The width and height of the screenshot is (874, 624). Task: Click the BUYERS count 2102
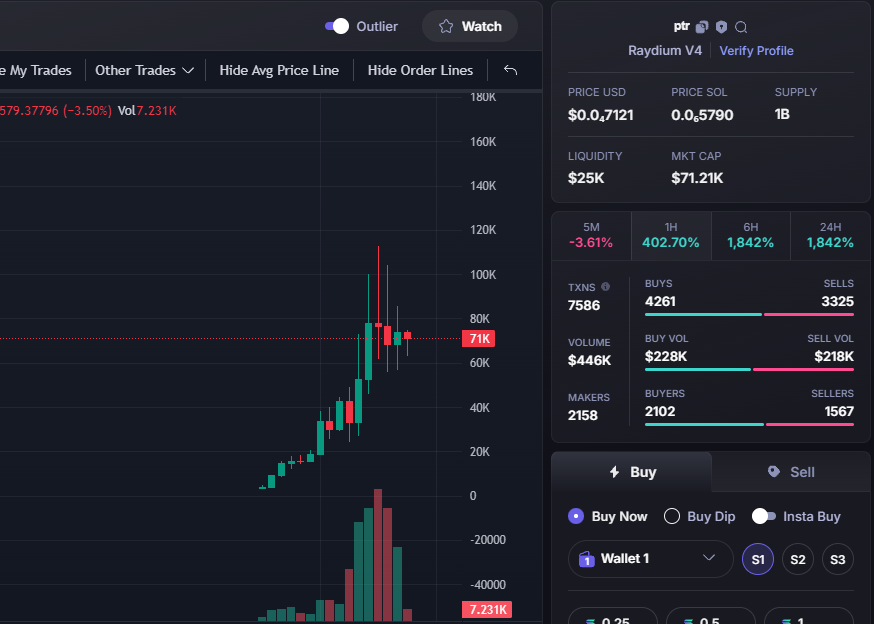pyautogui.click(x=660, y=412)
